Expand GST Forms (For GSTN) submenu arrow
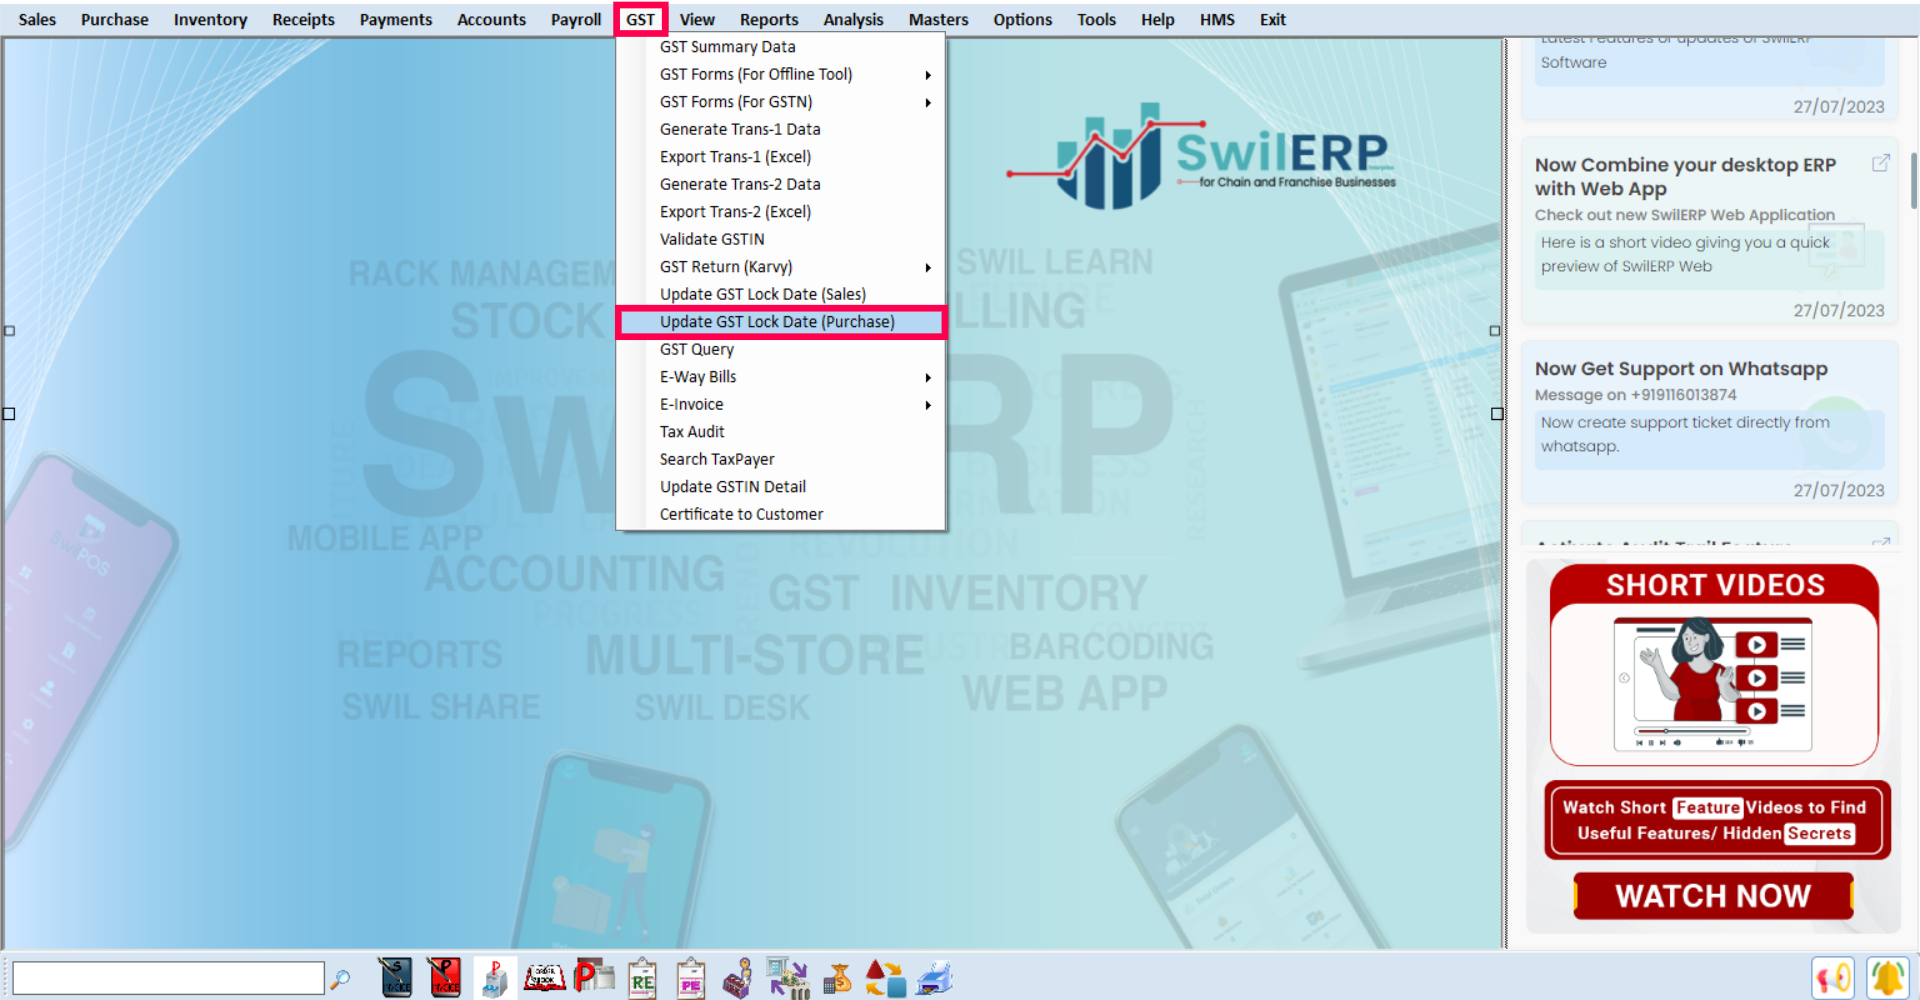The image size is (1920, 1000). point(928,102)
